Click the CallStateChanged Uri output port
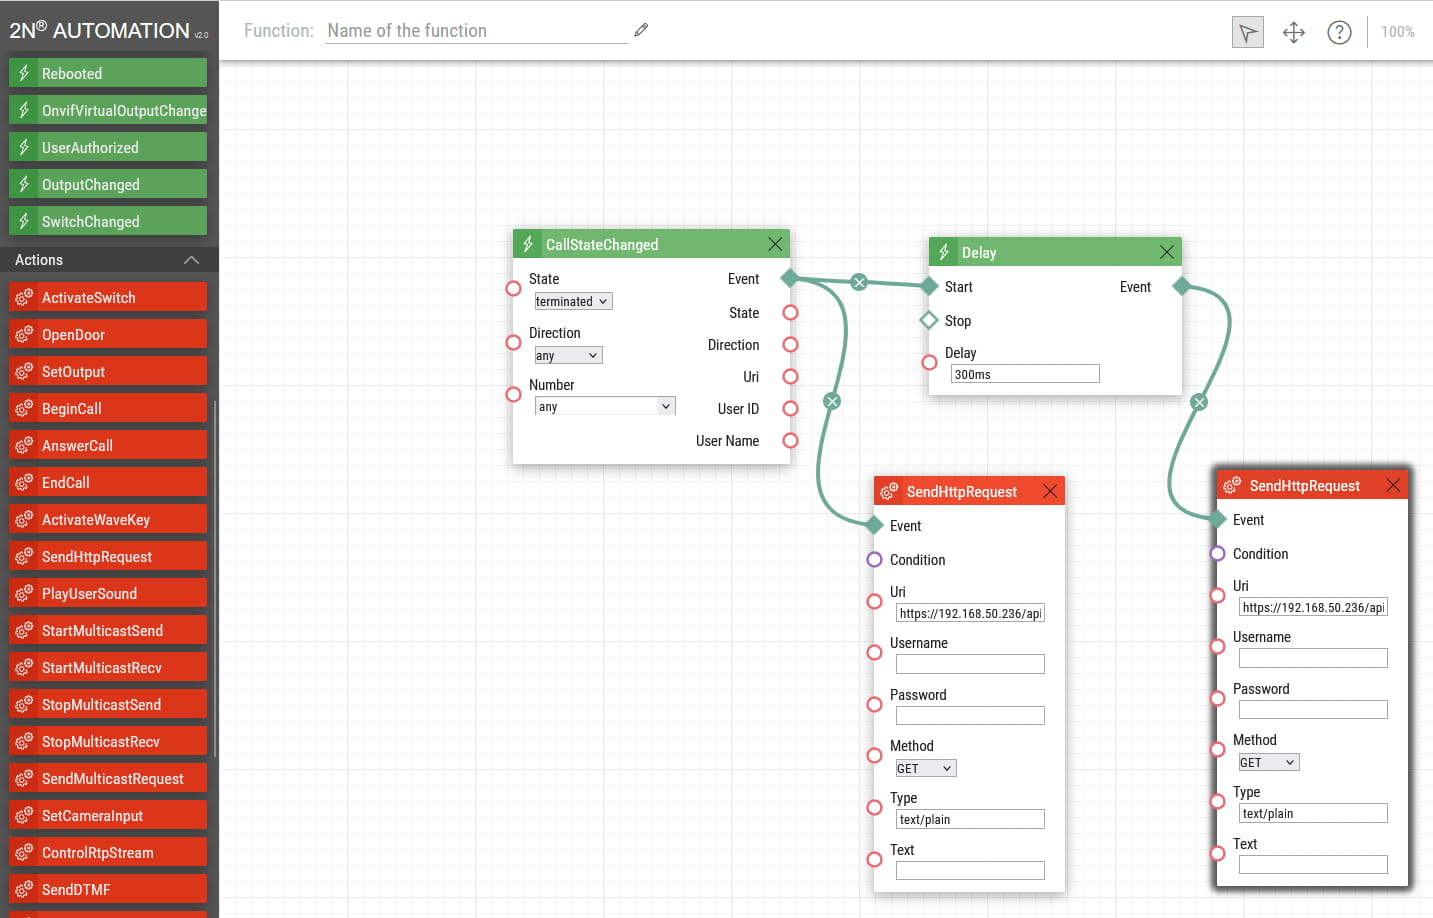 [790, 377]
